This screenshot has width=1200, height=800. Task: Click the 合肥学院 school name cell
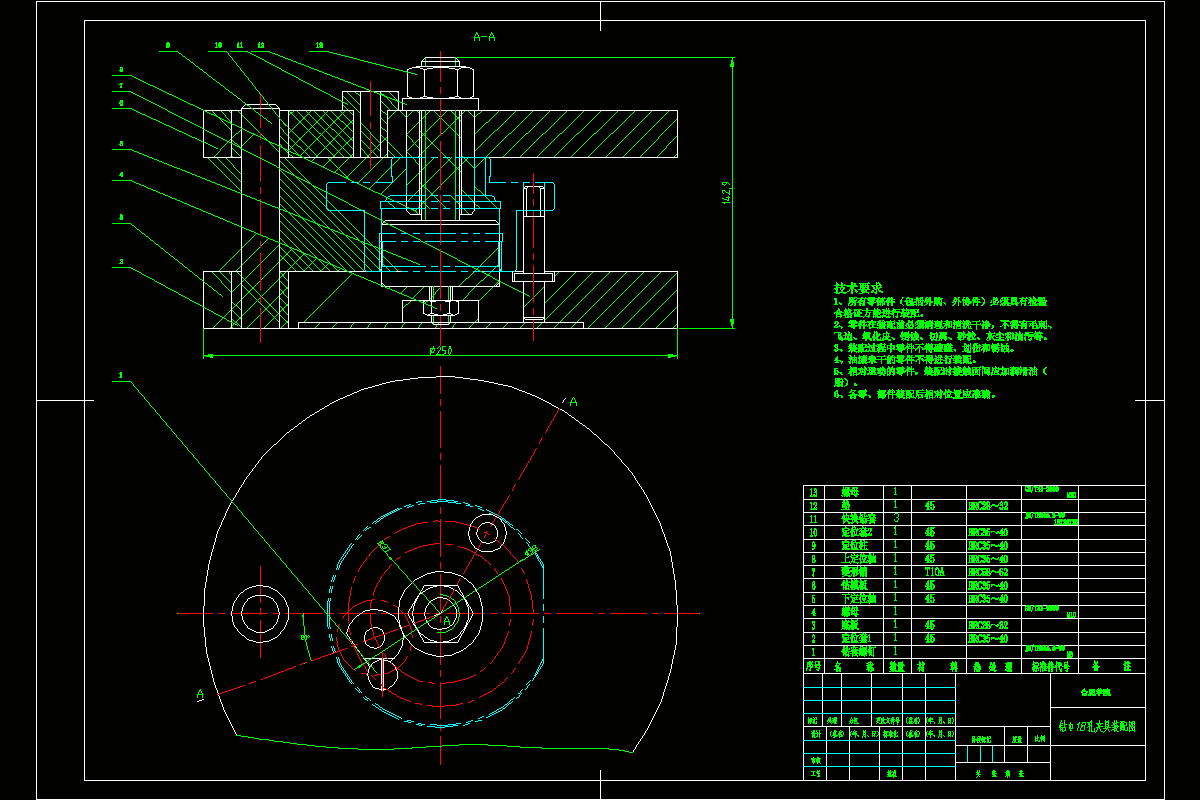(1097, 692)
